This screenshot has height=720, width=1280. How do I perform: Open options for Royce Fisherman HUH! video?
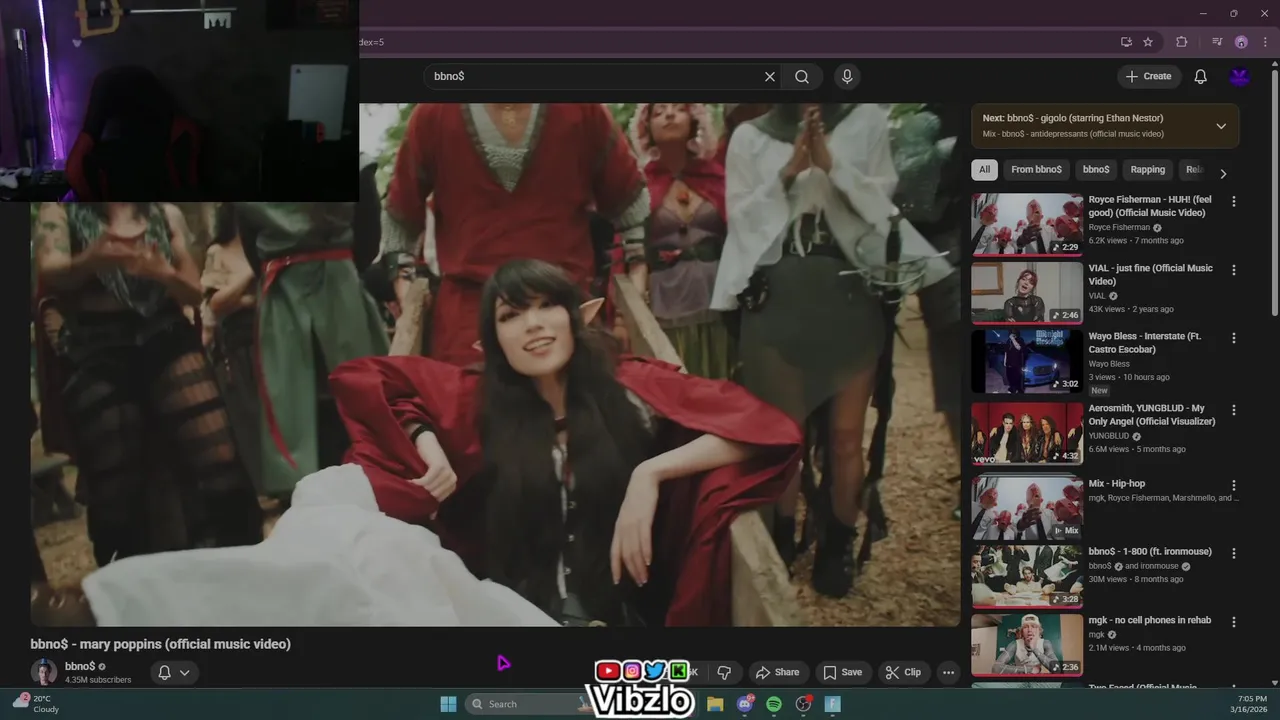coord(1233,201)
